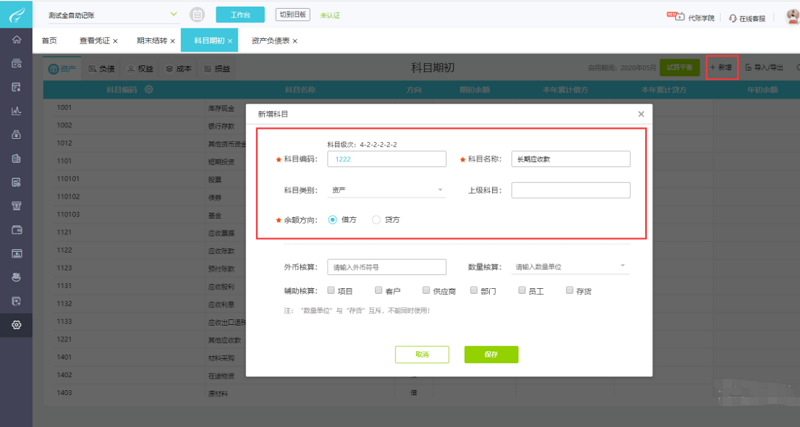Image resolution: width=800 pixels, height=427 pixels.
Task: Close the 查看凭证 tab
Action: coord(115,41)
